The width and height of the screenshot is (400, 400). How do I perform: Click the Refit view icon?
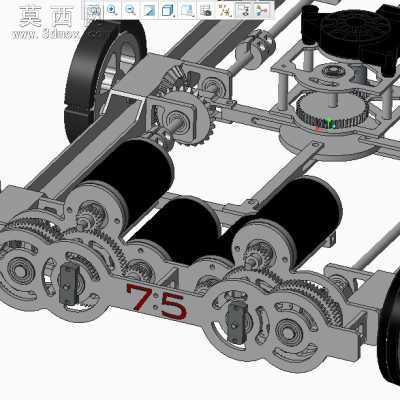[95, 11]
